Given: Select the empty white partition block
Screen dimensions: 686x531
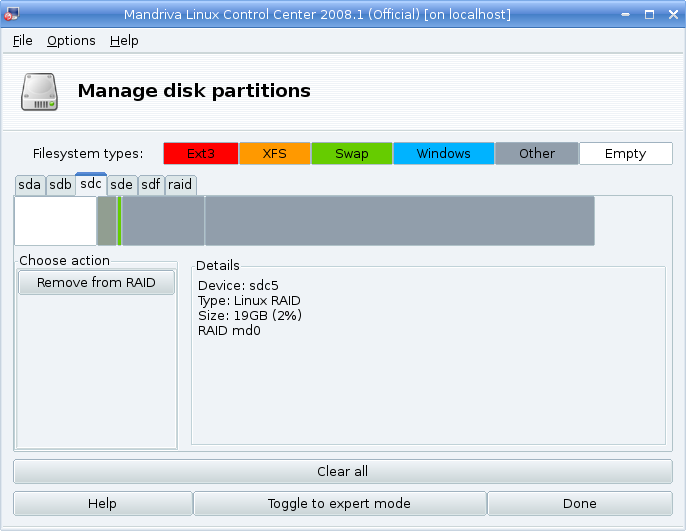Looking at the screenshot, I should coord(56,221).
